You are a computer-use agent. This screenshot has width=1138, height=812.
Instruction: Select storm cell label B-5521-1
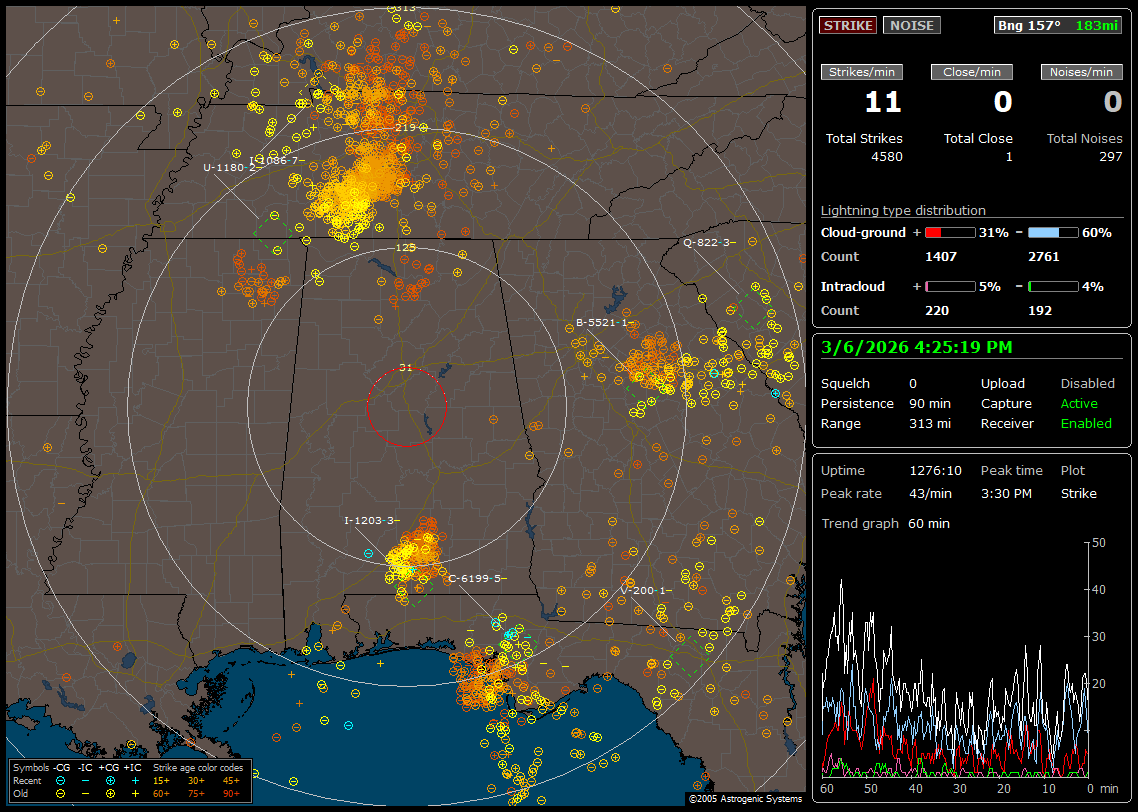[602, 322]
